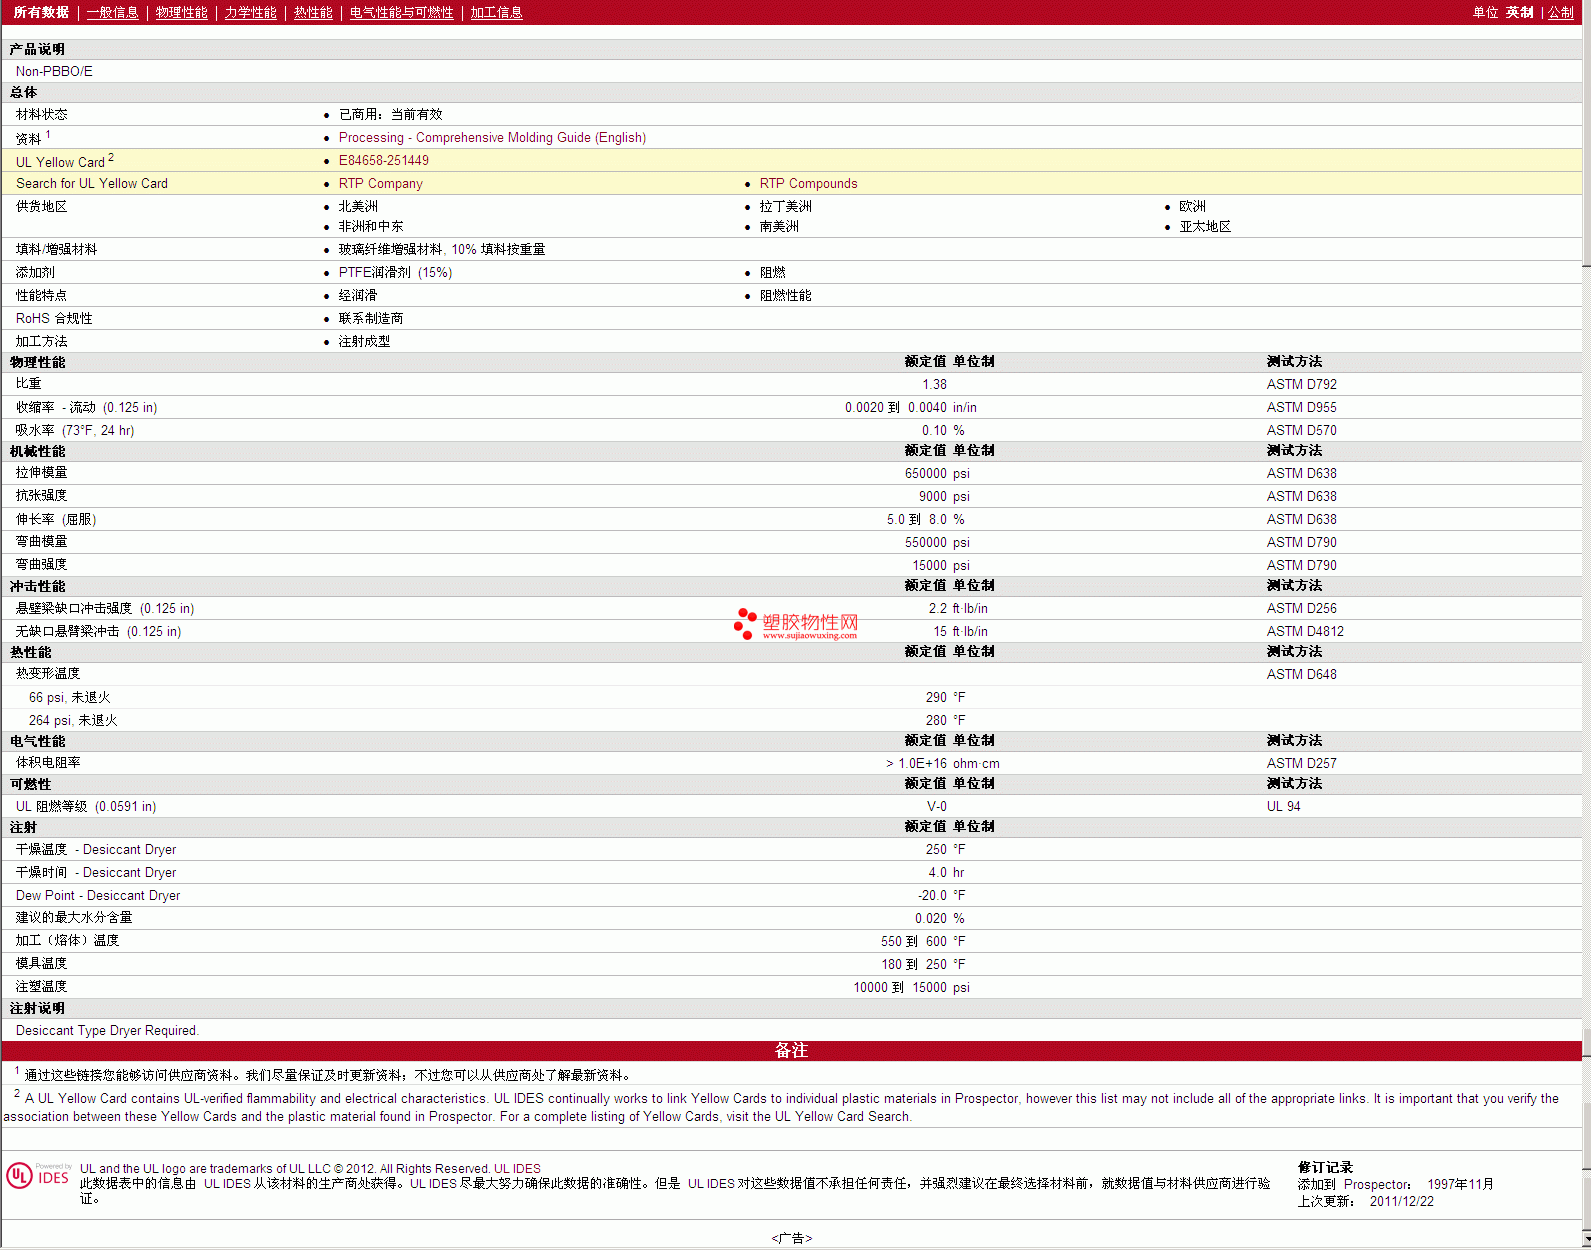Open the 电气性能与可燃性 tab
The width and height of the screenshot is (1591, 1250).
401,13
